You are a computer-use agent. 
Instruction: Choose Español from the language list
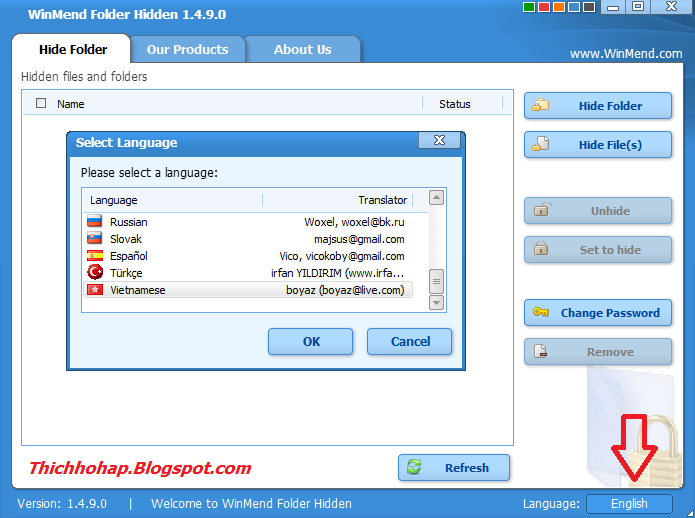248,256
